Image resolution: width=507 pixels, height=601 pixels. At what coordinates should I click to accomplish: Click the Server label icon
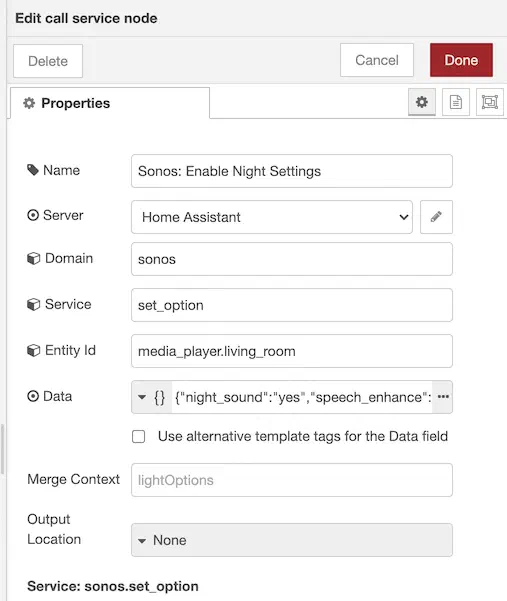[x=33, y=215]
